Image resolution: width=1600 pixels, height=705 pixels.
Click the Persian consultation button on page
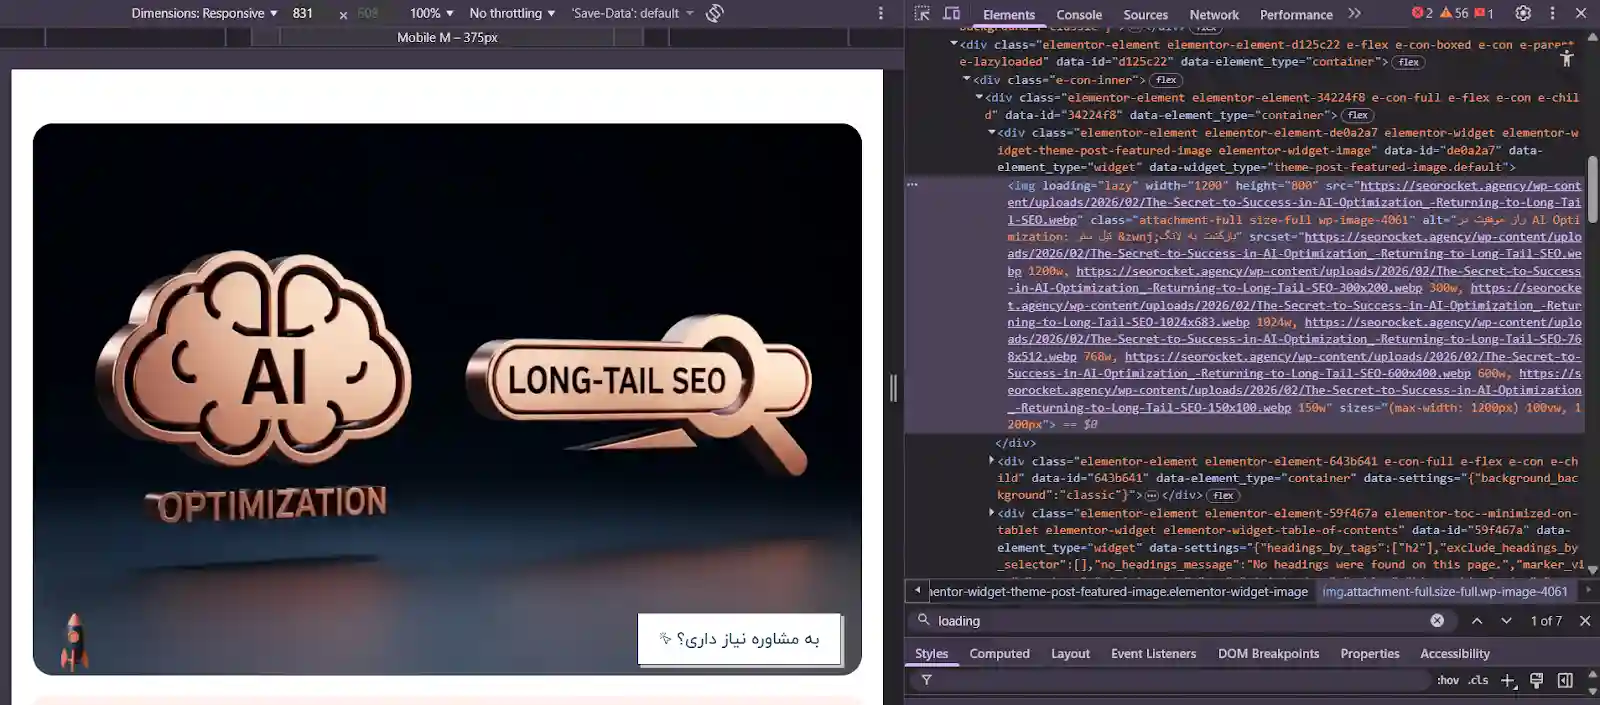click(x=739, y=639)
